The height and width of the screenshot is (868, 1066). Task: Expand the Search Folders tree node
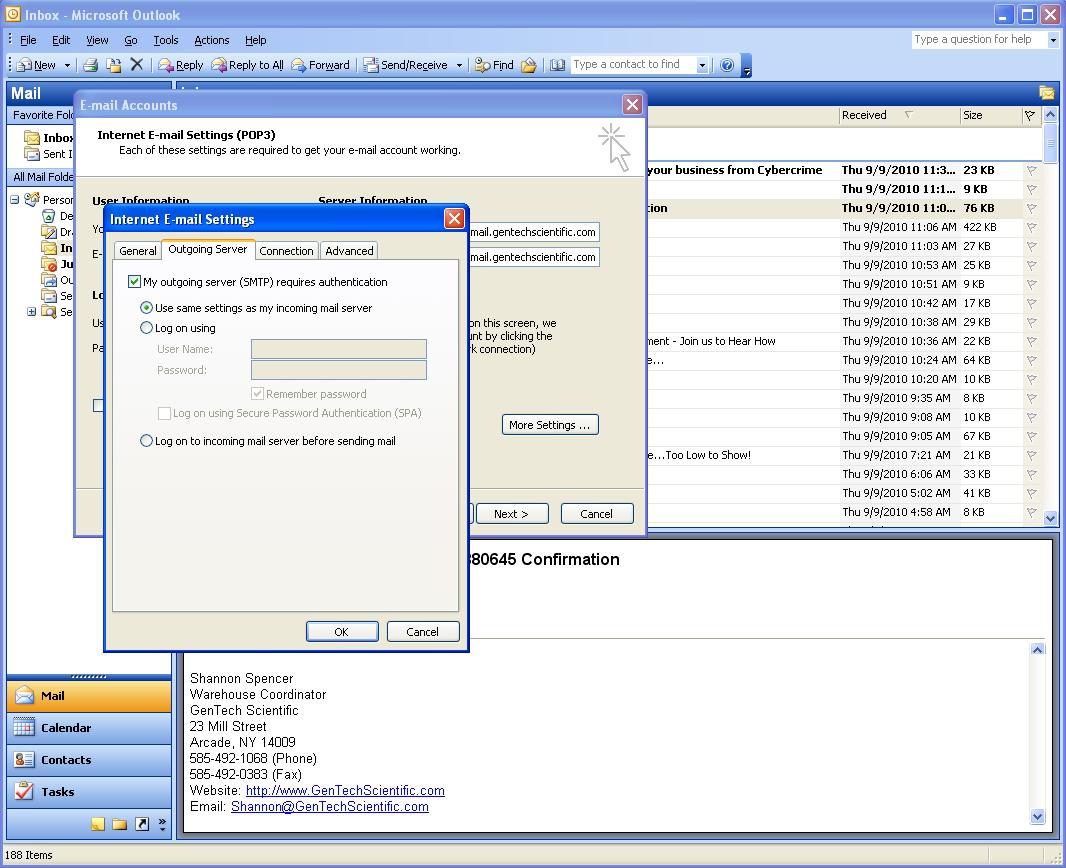(31, 311)
